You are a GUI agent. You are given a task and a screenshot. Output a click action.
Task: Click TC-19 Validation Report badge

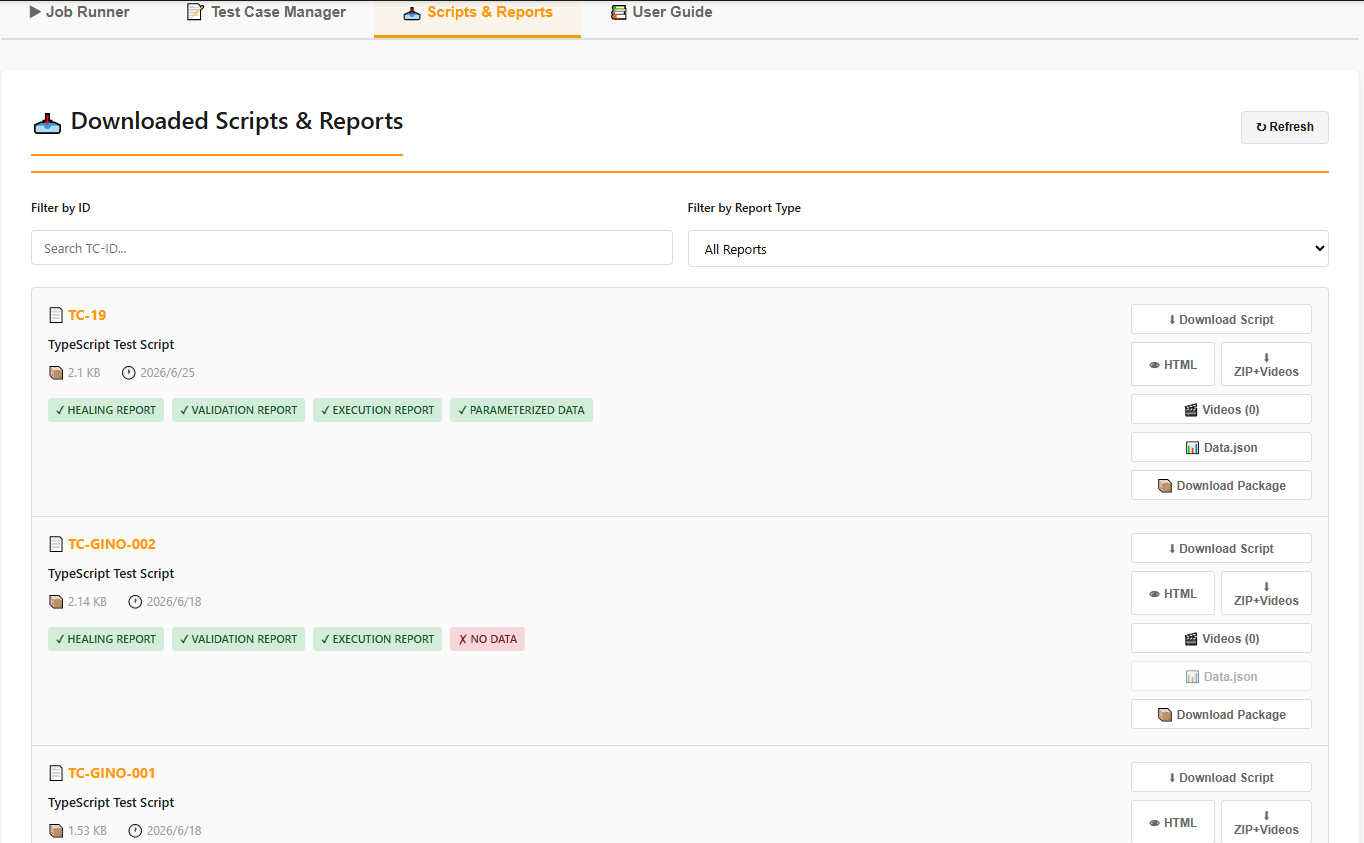[238, 410]
